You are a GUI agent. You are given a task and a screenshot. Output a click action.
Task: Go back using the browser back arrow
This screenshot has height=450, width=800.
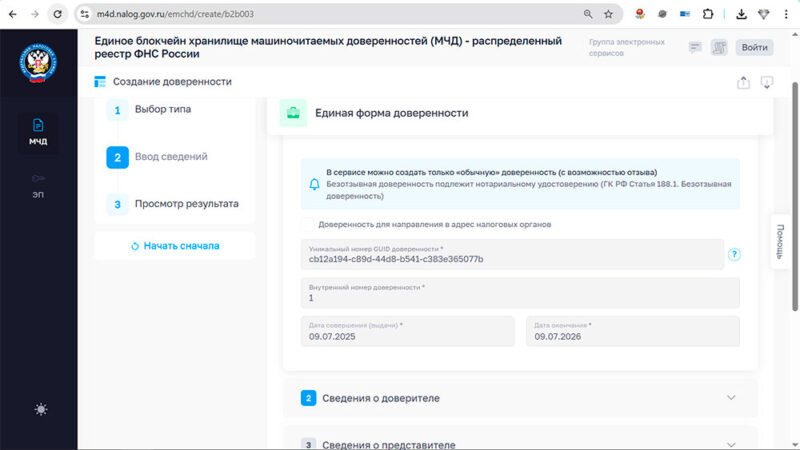coord(13,14)
